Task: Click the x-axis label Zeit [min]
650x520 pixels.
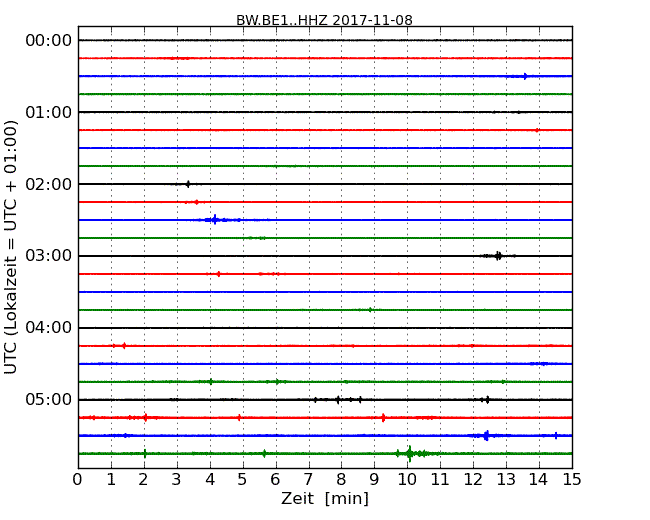Action: (325, 498)
